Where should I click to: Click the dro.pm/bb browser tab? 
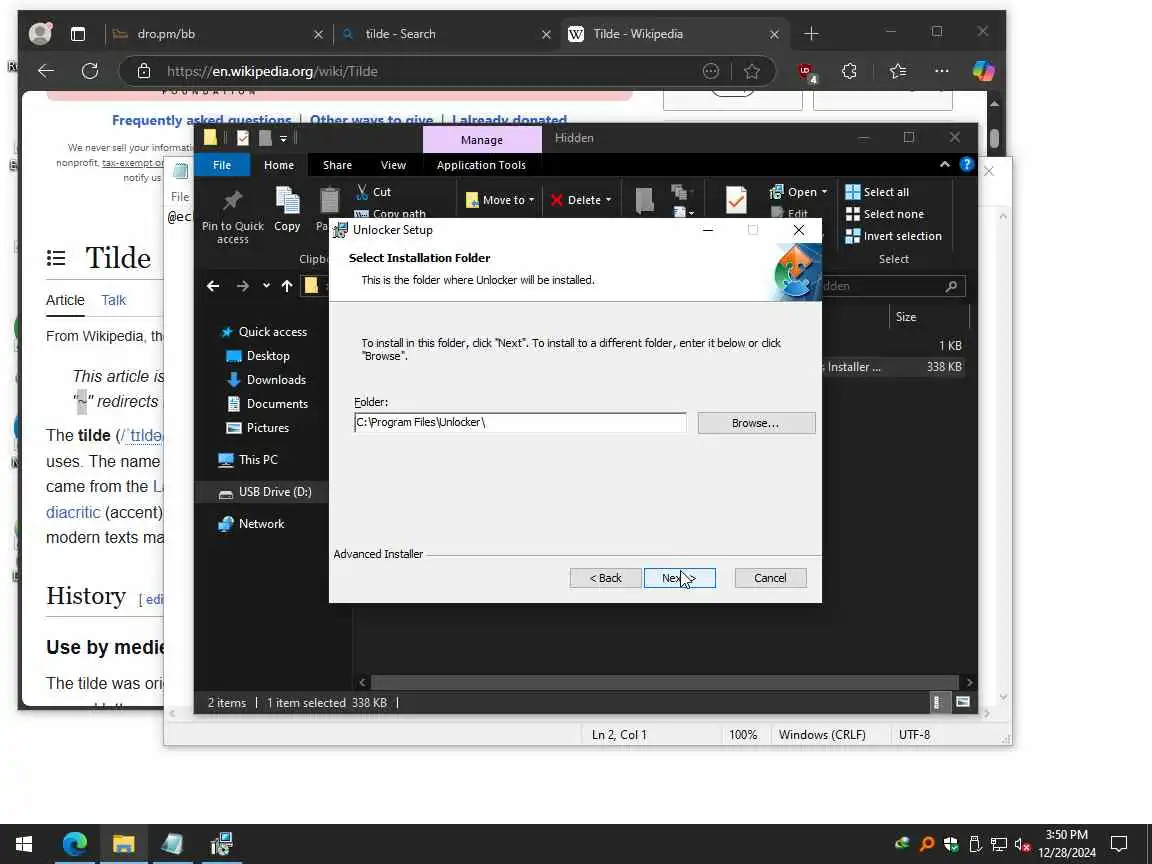pyautogui.click(x=217, y=34)
